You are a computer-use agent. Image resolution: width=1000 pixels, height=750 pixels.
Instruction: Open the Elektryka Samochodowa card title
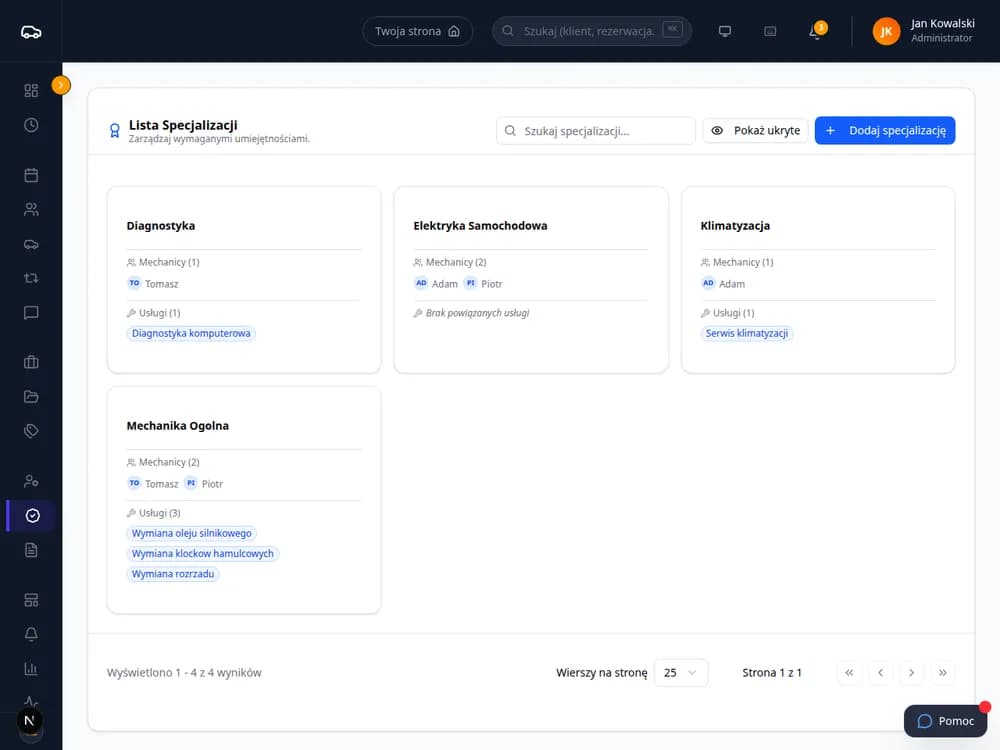(x=480, y=226)
